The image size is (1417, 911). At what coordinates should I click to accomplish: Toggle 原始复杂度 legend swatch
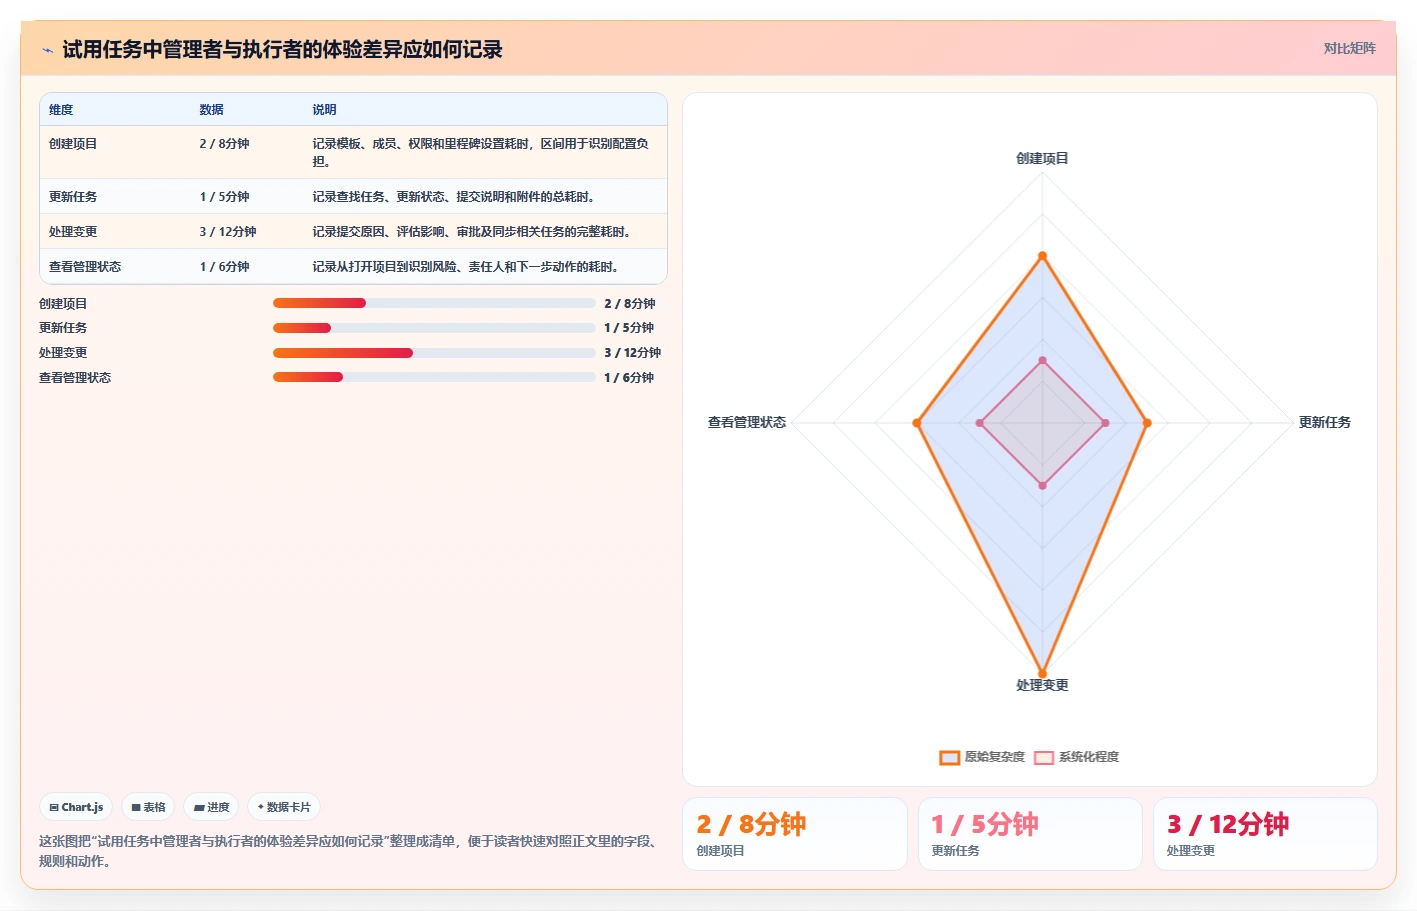click(949, 757)
